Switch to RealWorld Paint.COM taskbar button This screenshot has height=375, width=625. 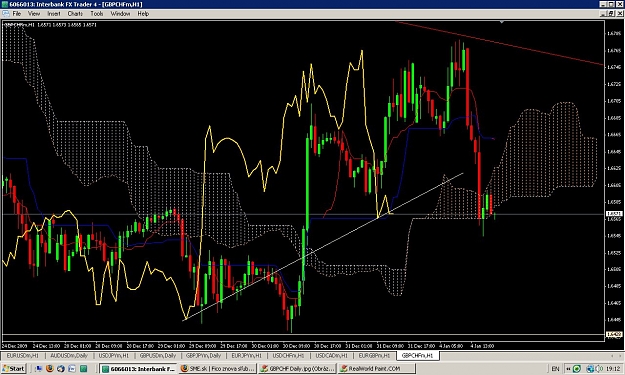pos(377,369)
